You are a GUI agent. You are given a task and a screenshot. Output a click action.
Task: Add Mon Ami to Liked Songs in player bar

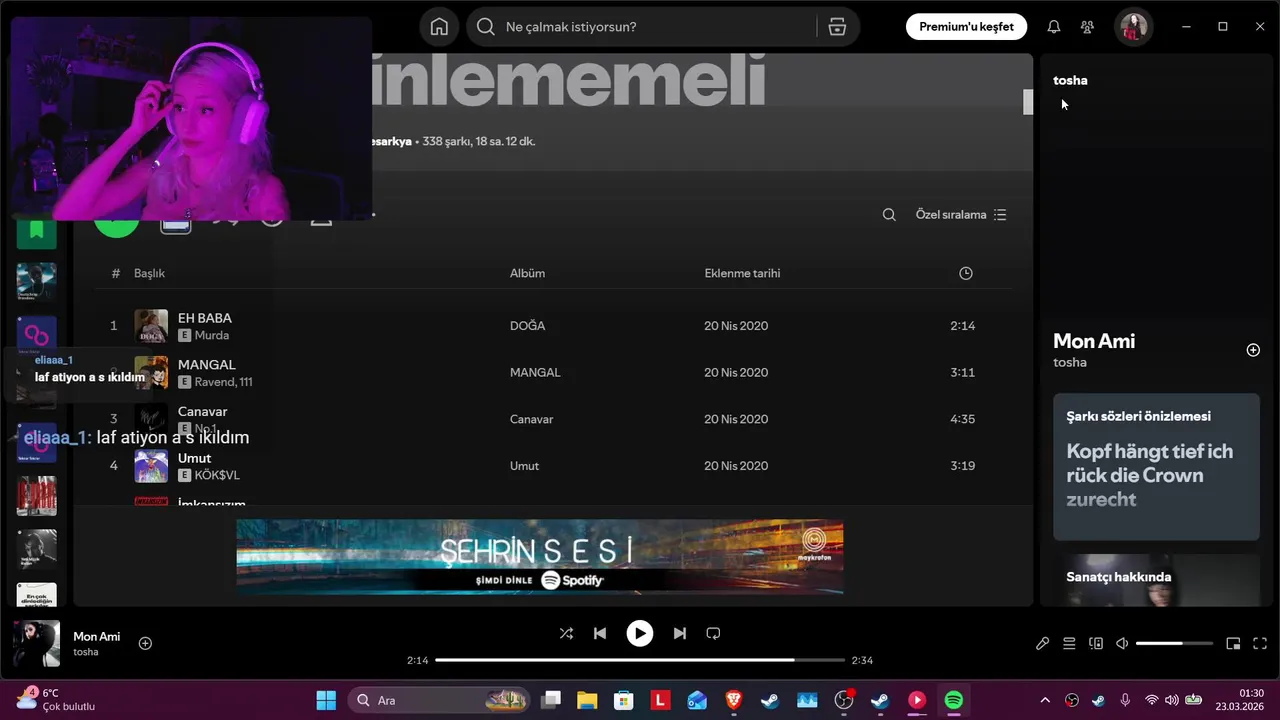coord(145,643)
